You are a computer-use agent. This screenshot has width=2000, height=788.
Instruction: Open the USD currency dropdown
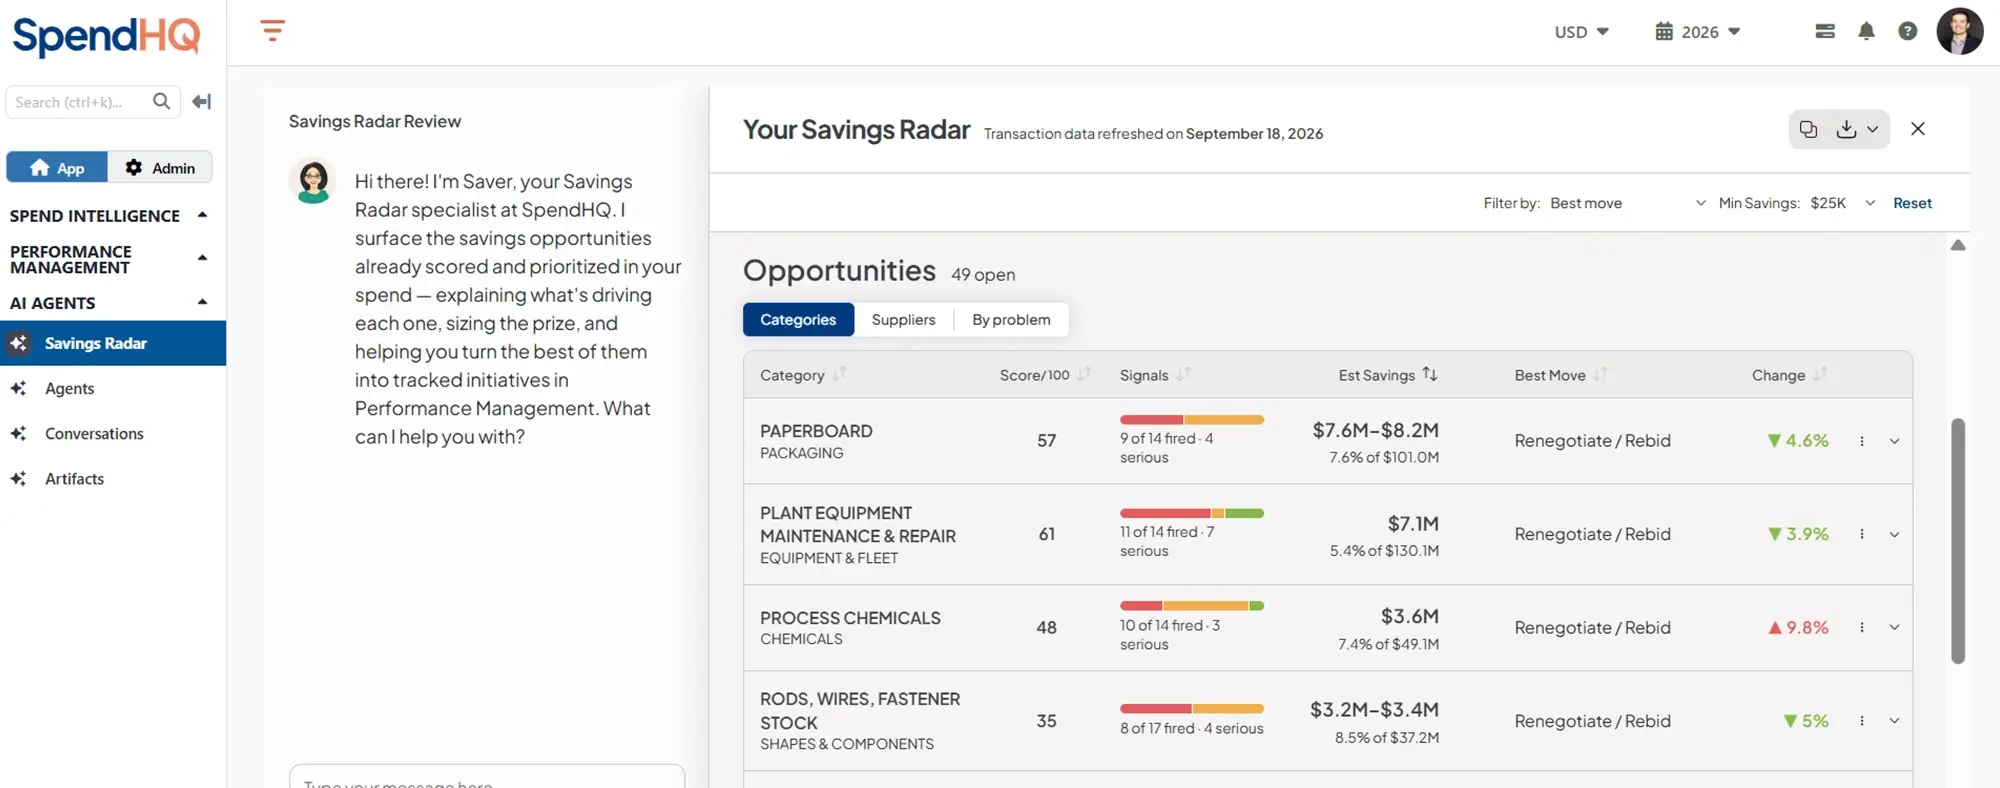pos(1581,32)
